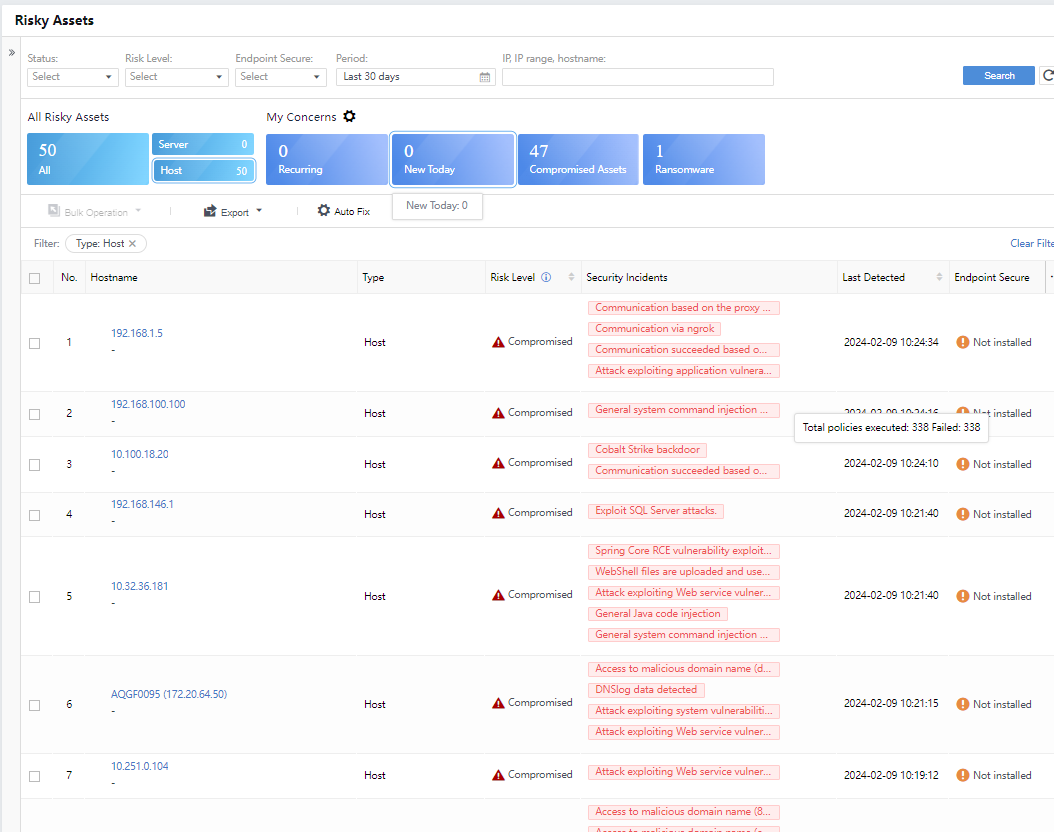Expand the collapsed left sidebar arrow

10,53
